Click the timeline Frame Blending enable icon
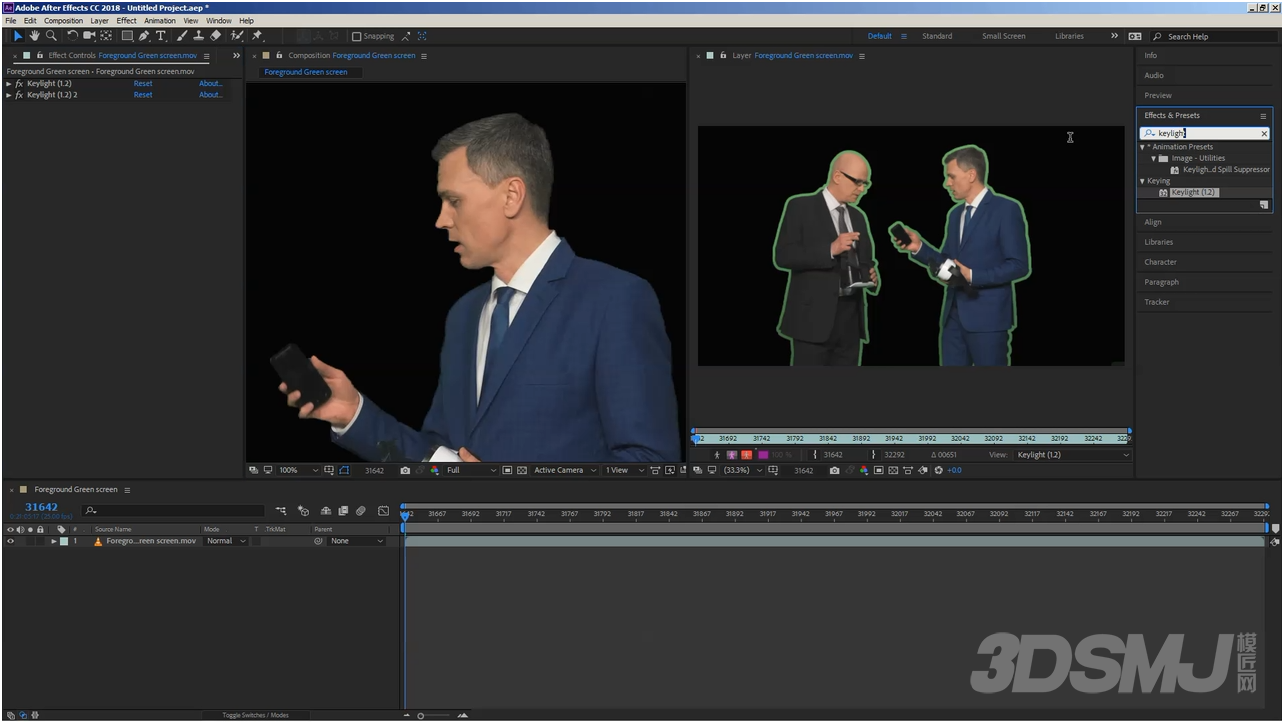Image resolution: width=1284 pixels, height=724 pixels. [343, 511]
